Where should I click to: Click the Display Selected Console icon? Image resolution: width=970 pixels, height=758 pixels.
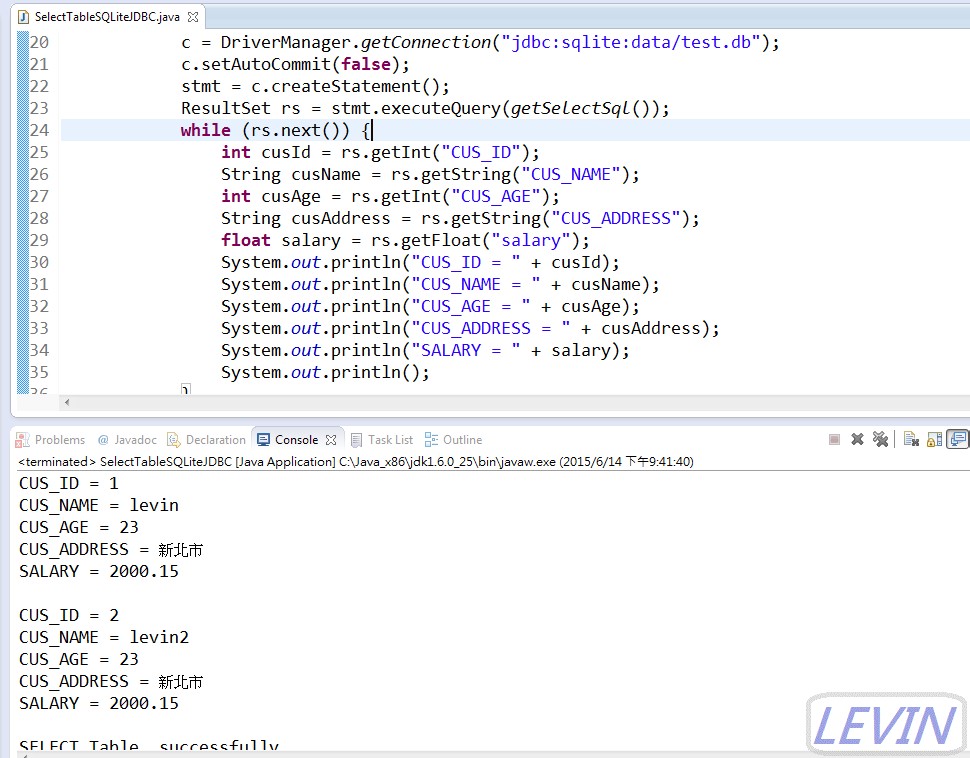click(x=958, y=439)
